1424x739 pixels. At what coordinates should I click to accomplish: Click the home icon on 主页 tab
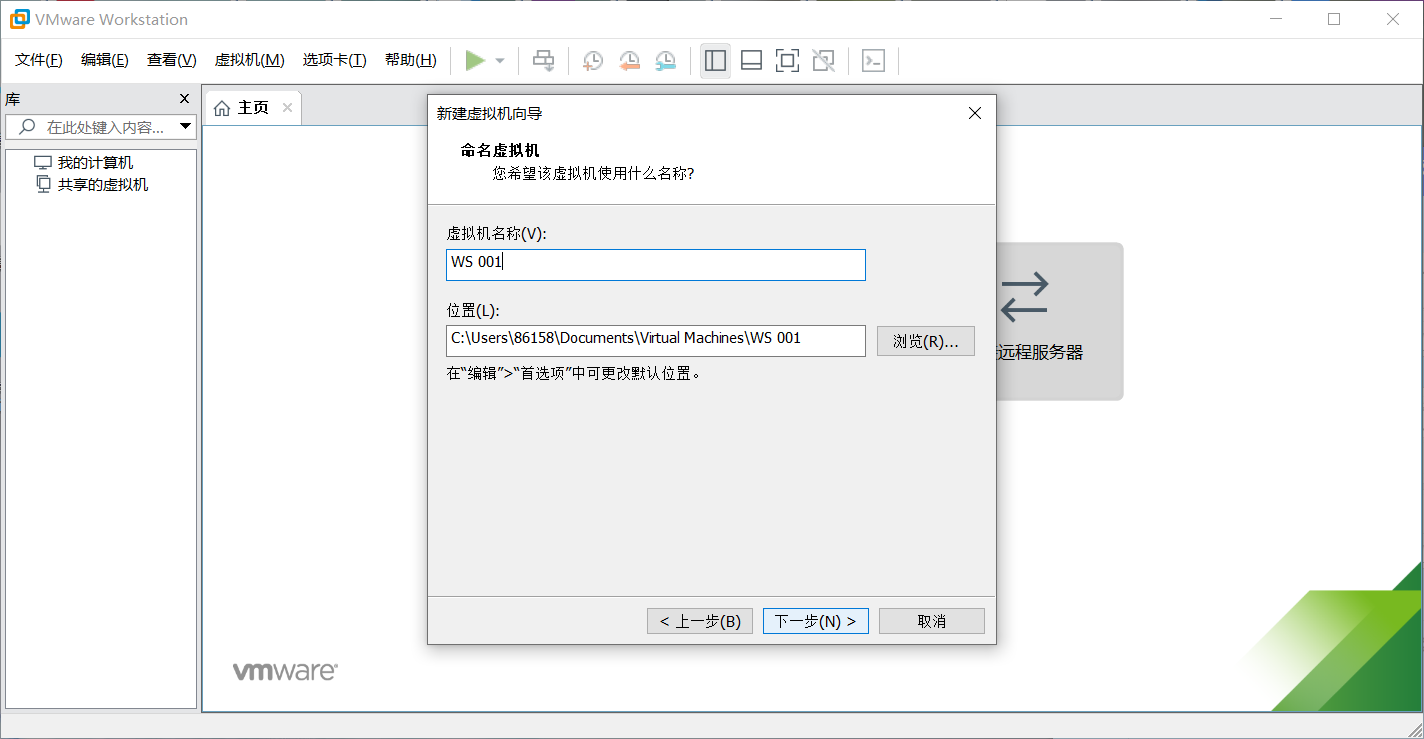coord(222,108)
